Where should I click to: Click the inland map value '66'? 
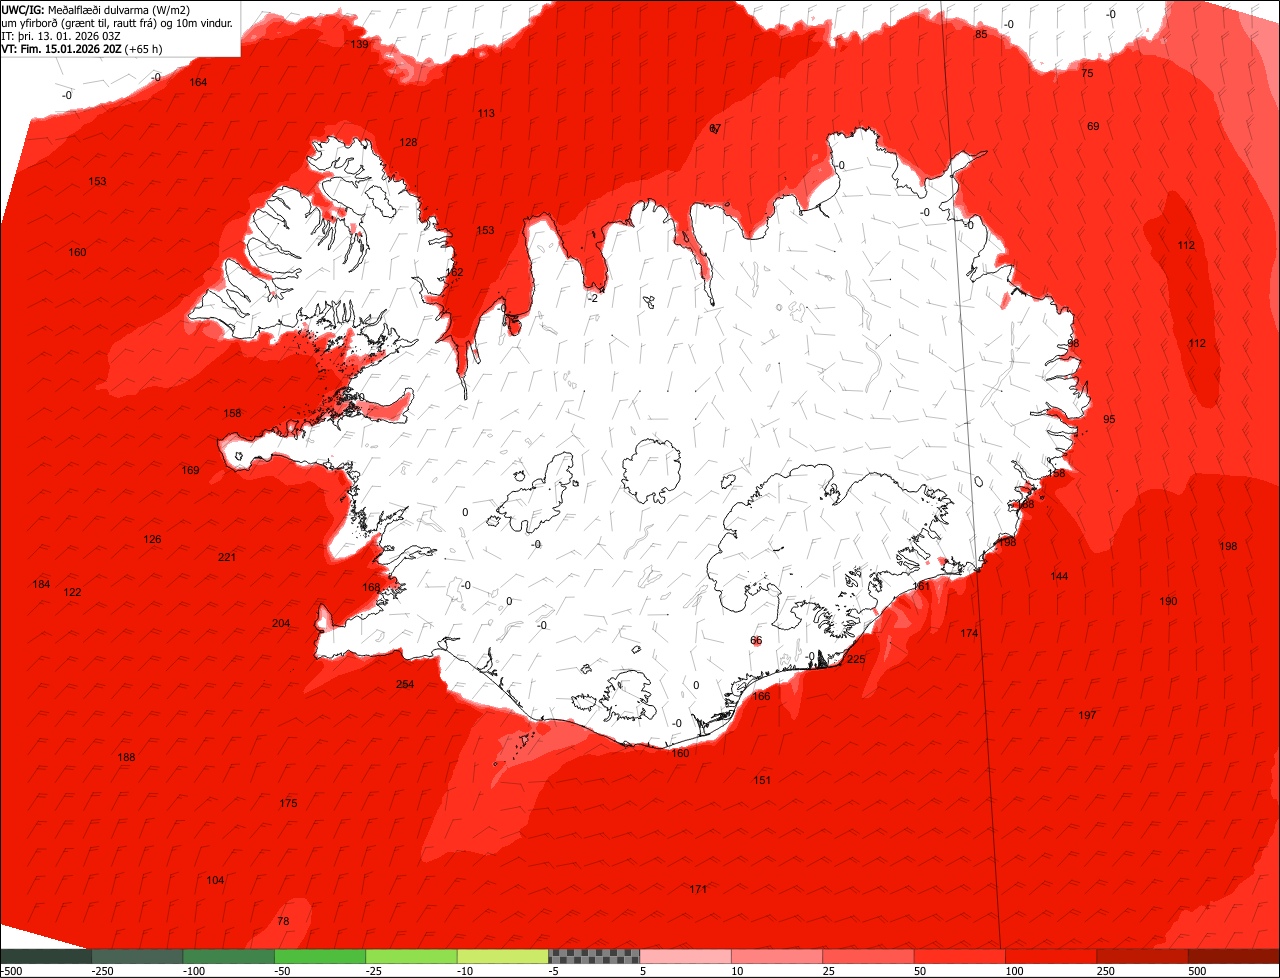point(756,640)
